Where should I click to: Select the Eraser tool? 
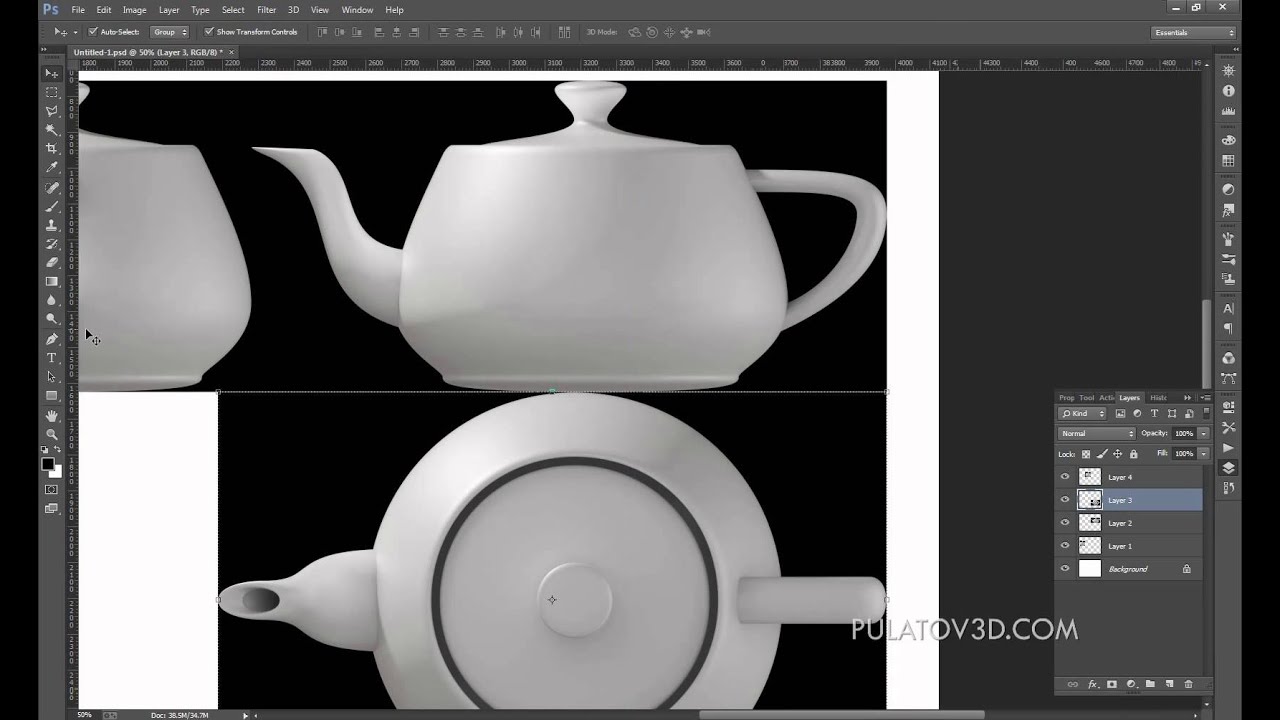[52, 263]
